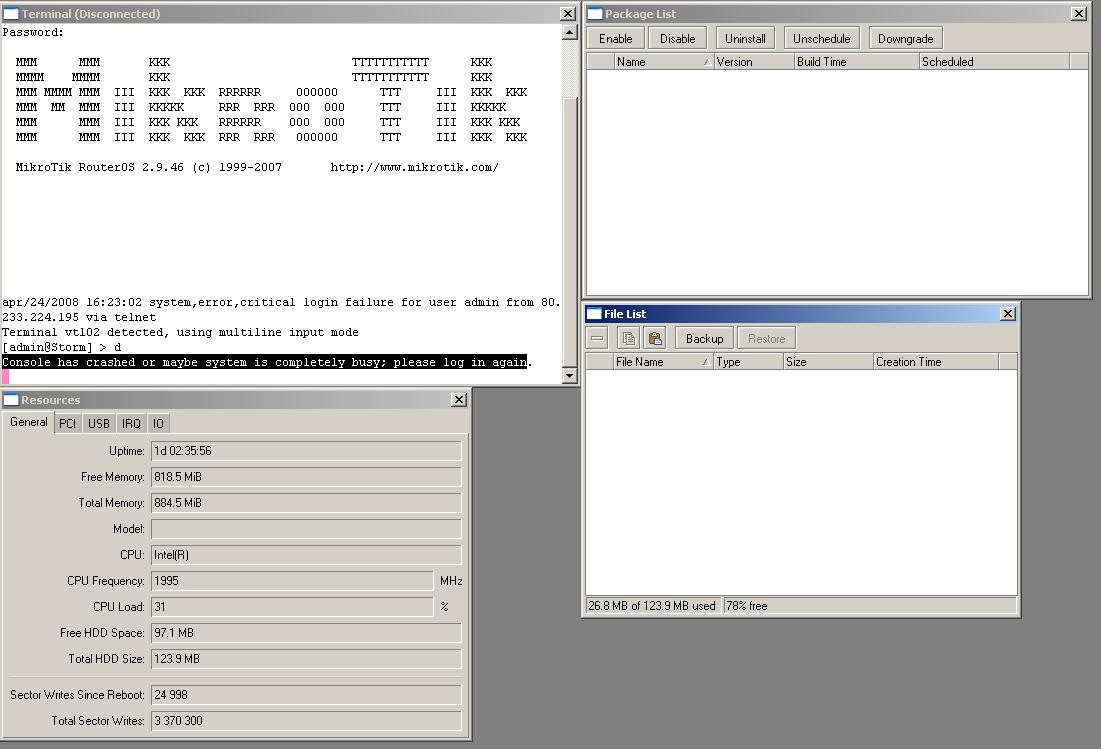Click Unschedule in Package List
Viewport: 1101px width, 749px height.
pos(822,39)
